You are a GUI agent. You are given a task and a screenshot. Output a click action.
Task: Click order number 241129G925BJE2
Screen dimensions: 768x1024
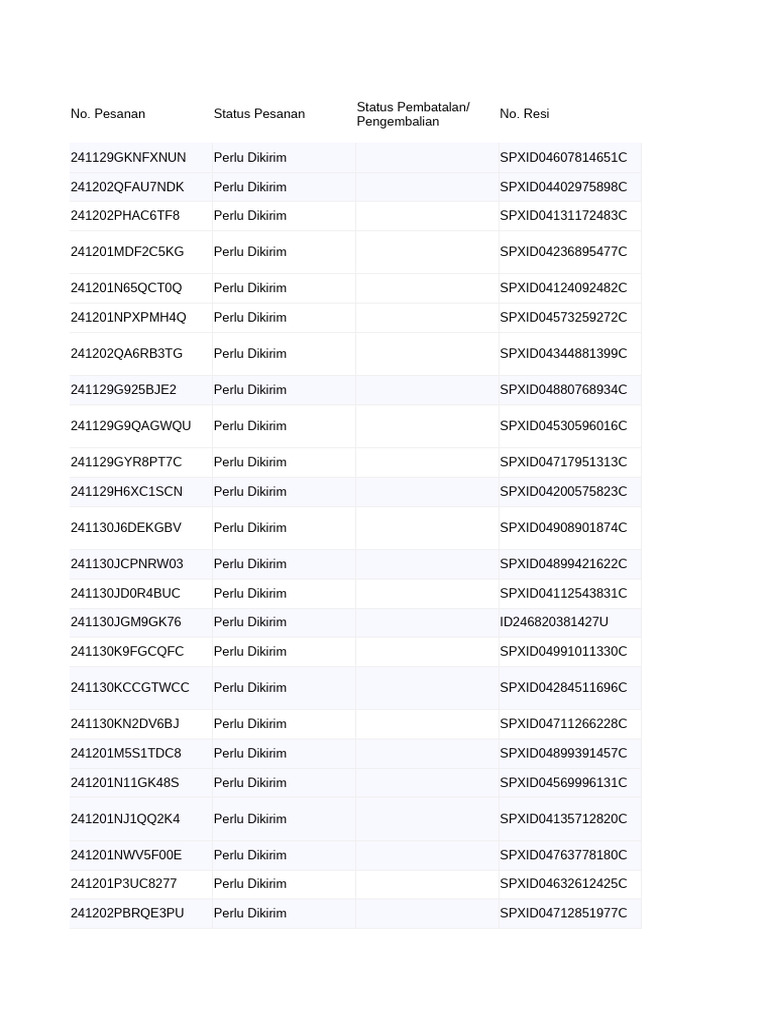pyautogui.click(x=123, y=390)
